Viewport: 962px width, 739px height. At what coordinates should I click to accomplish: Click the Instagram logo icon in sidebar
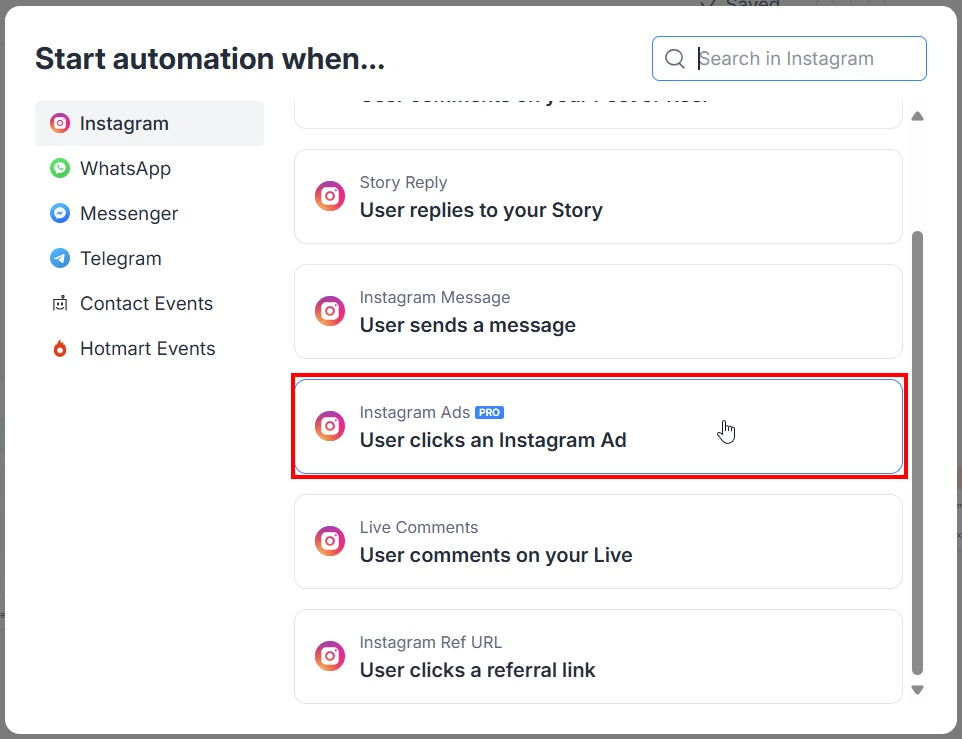60,123
